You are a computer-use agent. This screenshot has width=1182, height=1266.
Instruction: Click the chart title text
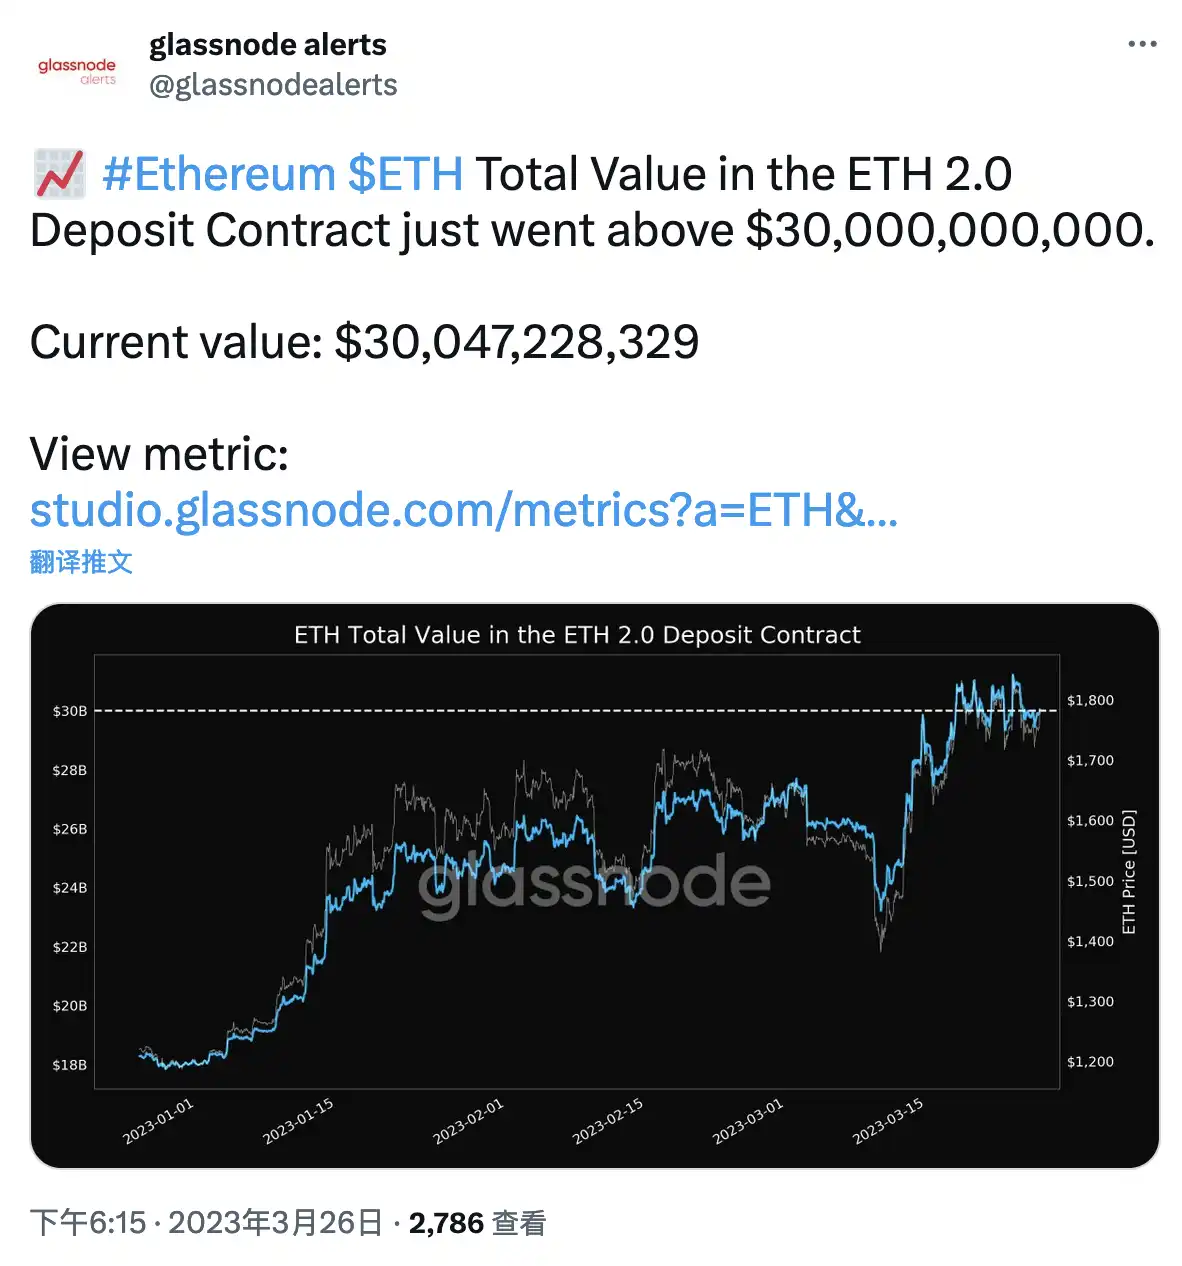pos(577,635)
